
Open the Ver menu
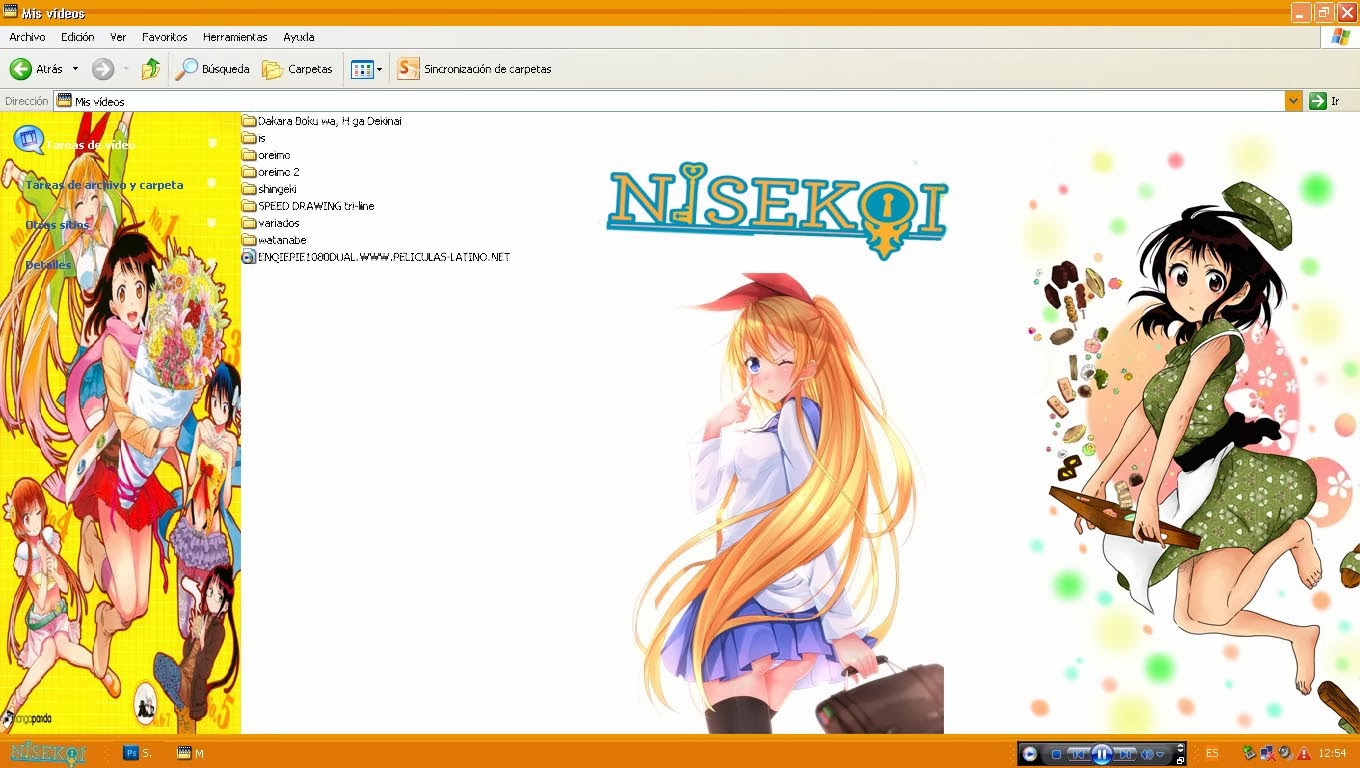click(118, 37)
